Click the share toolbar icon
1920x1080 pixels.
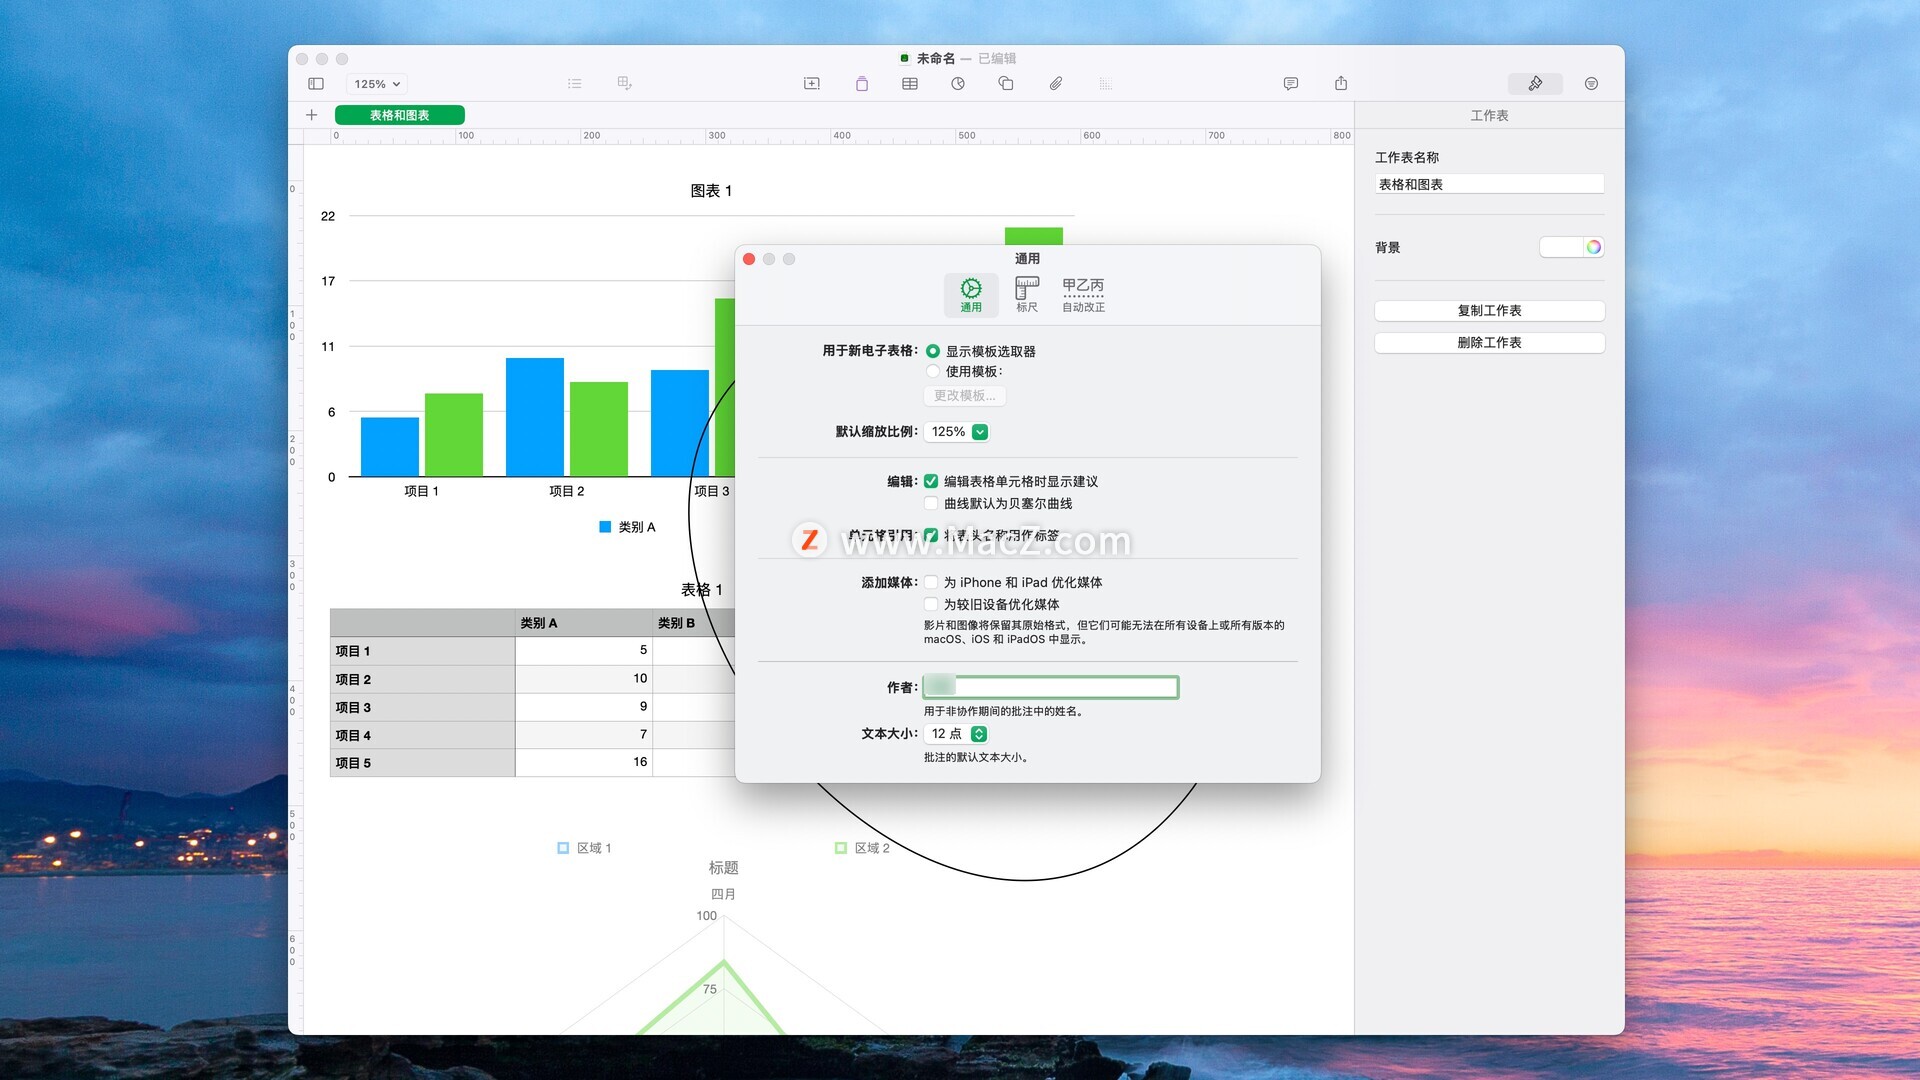tap(1340, 84)
